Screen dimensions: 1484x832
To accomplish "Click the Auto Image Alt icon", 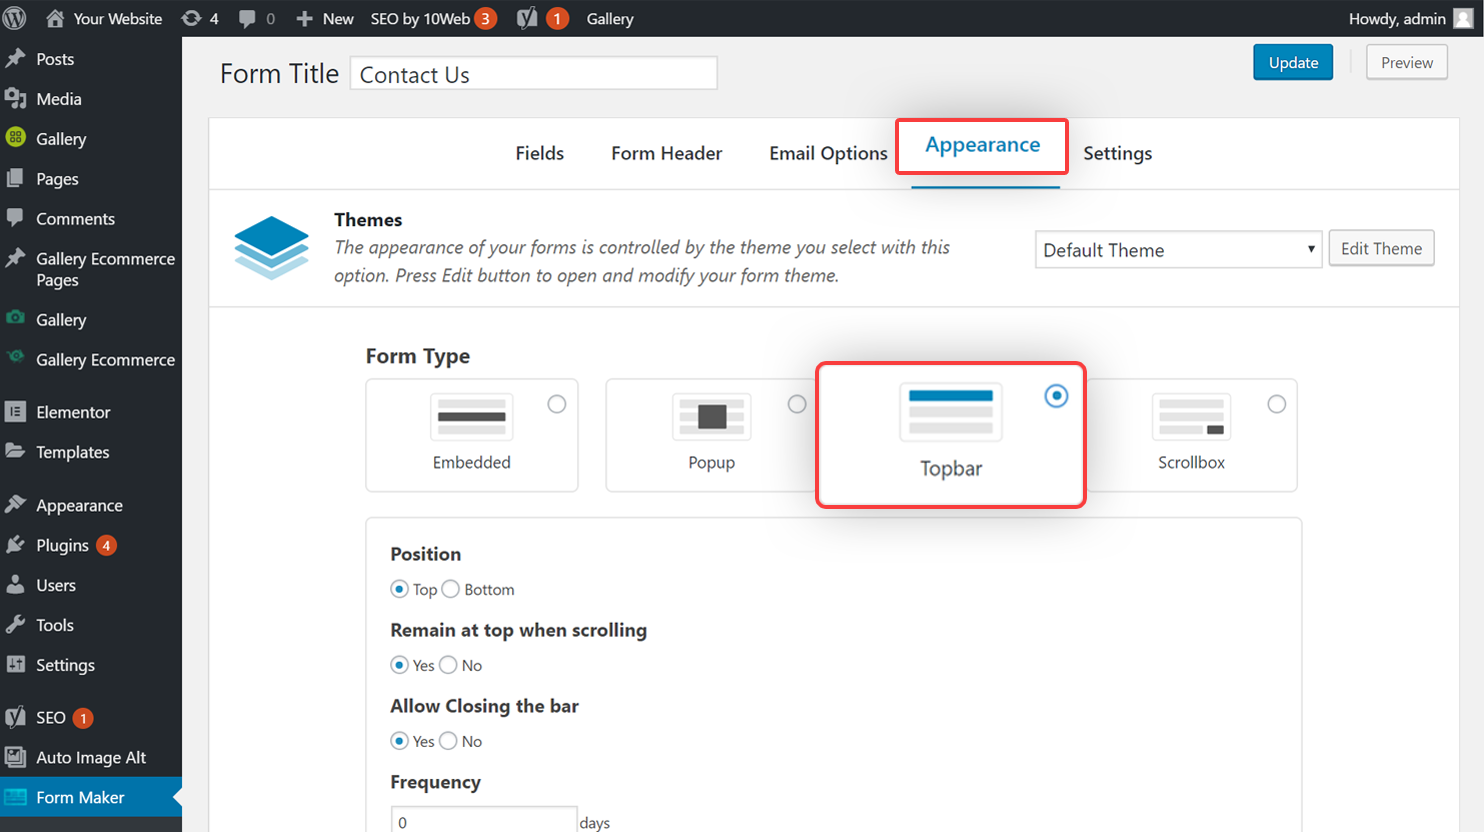I will (15, 757).
